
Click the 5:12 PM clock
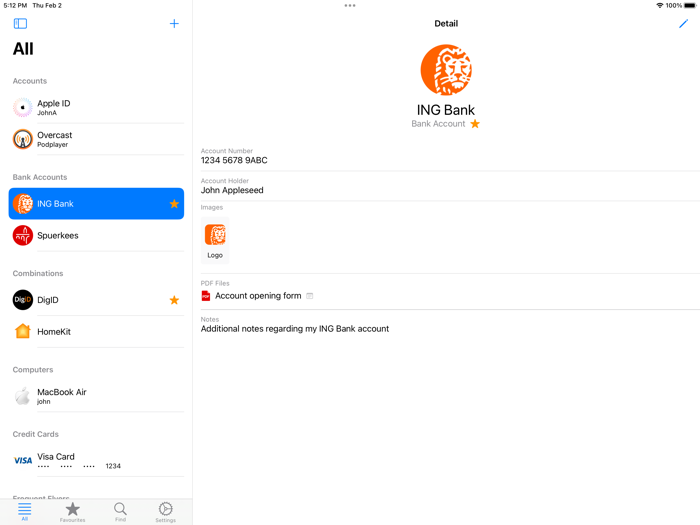click(15, 5)
